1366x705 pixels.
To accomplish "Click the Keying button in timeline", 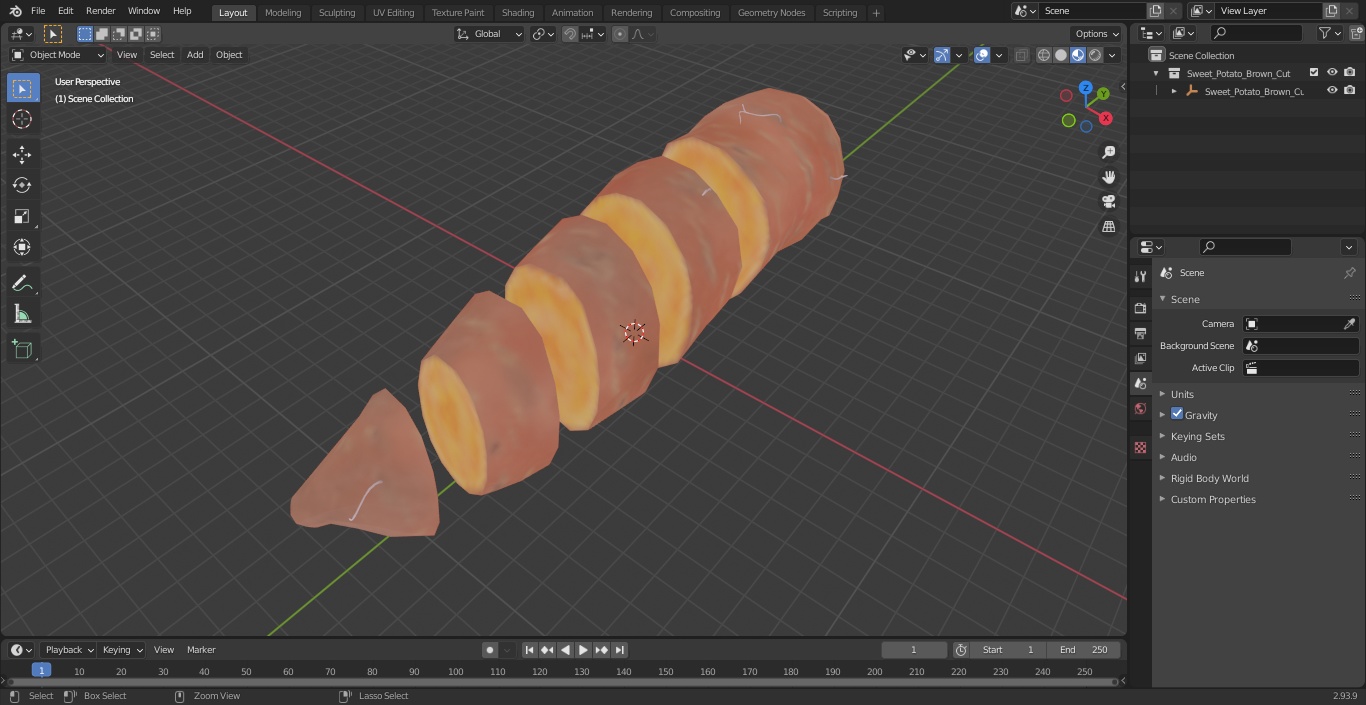I will click(122, 650).
